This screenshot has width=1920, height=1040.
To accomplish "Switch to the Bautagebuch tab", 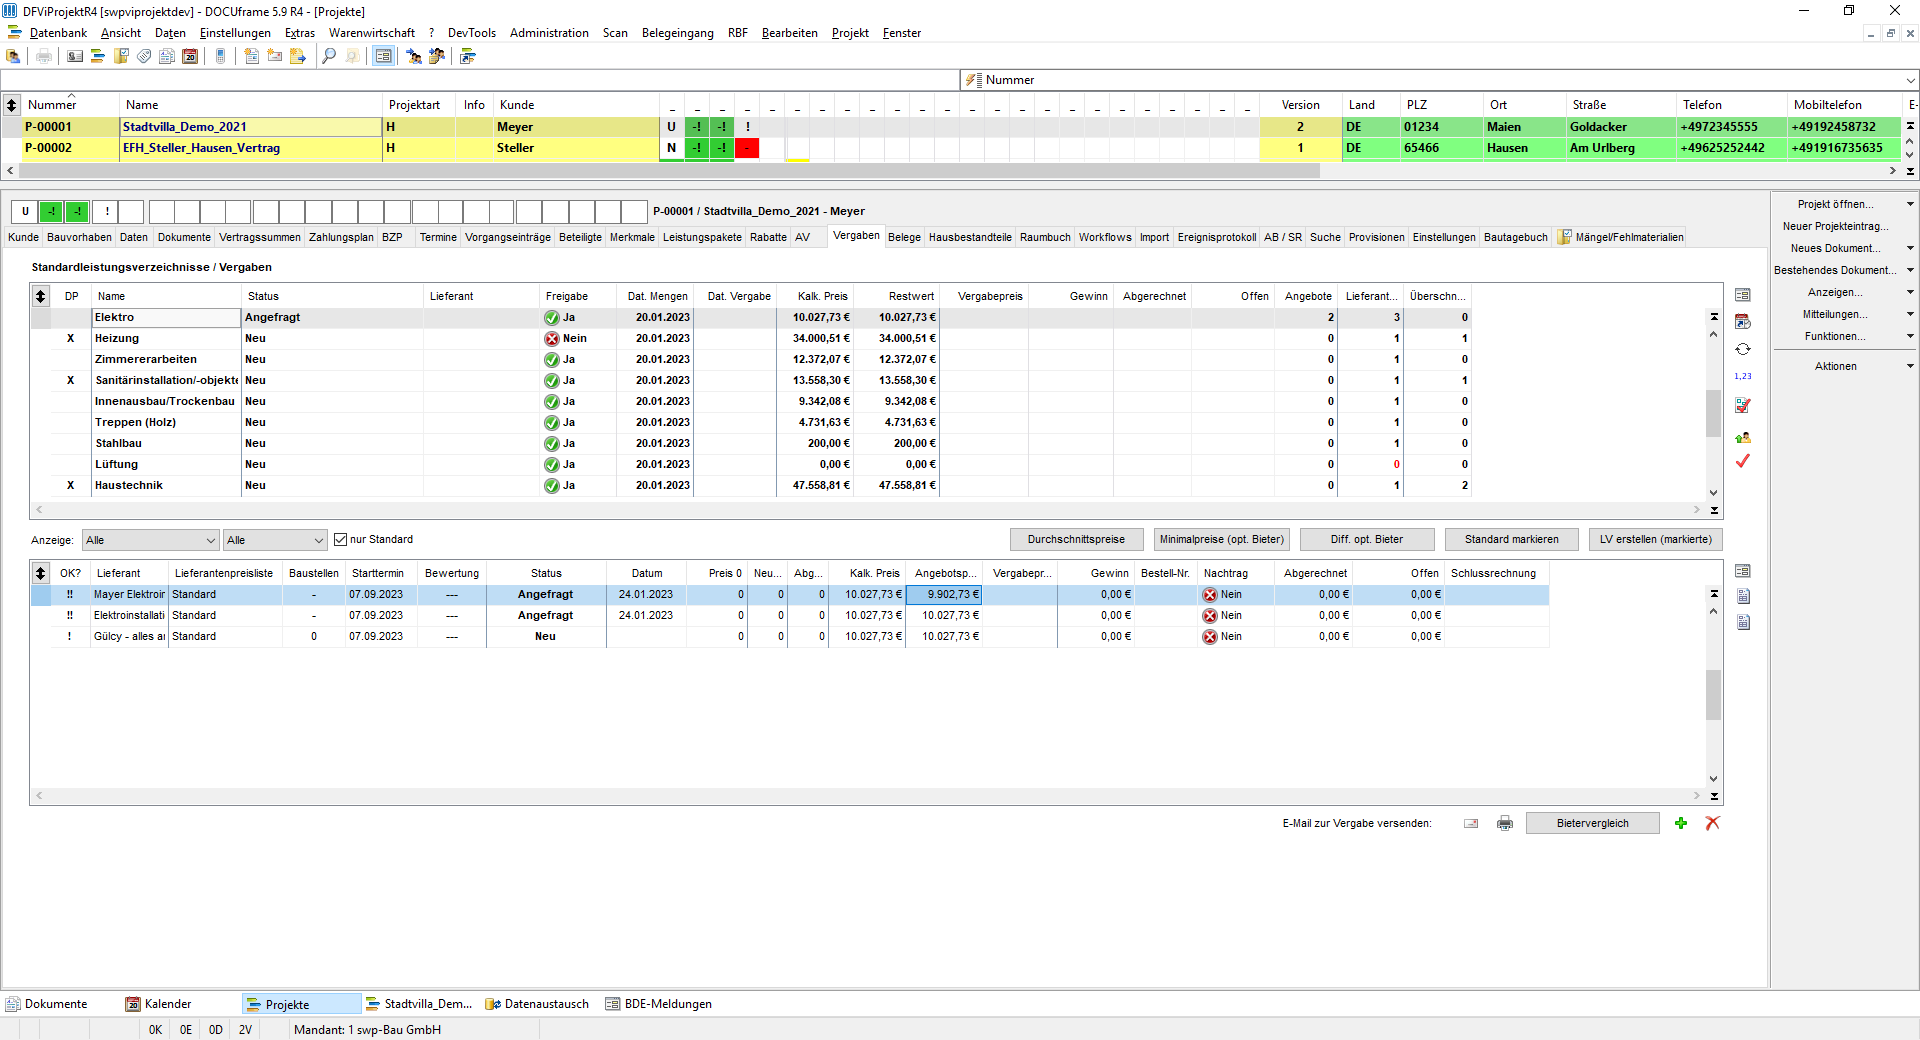I will [1515, 237].
